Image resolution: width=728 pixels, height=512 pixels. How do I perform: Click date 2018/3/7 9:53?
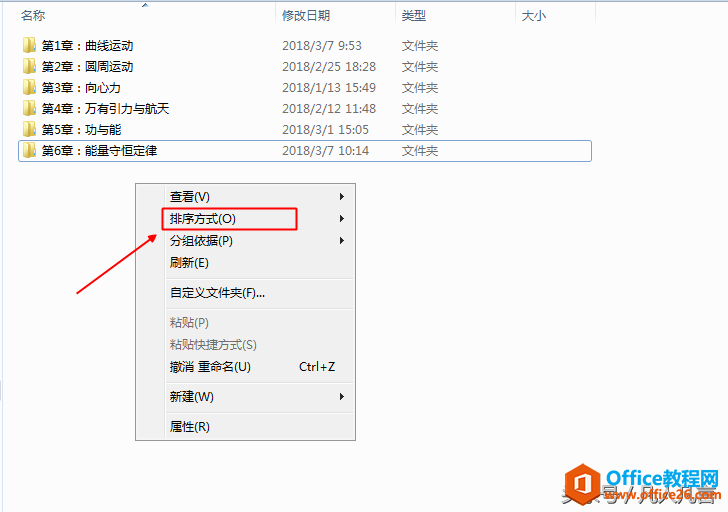(x=322, y=45)
